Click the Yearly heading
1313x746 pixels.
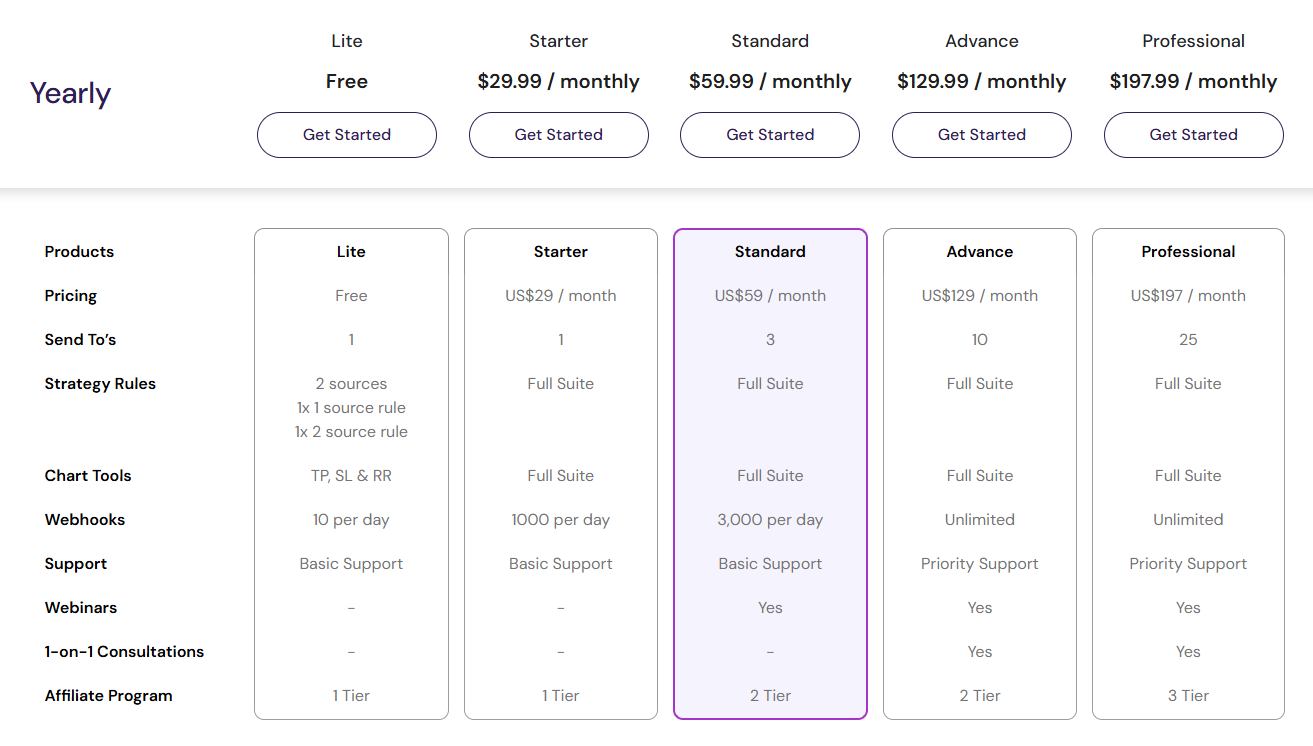click(x=70, y=93)
